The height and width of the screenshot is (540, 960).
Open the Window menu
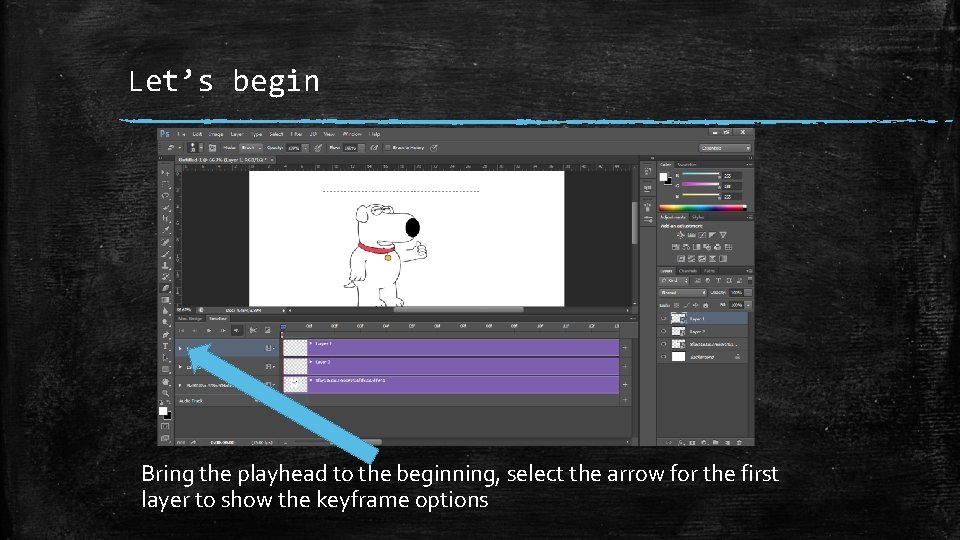pyautogui.click(x=352, y=133)
